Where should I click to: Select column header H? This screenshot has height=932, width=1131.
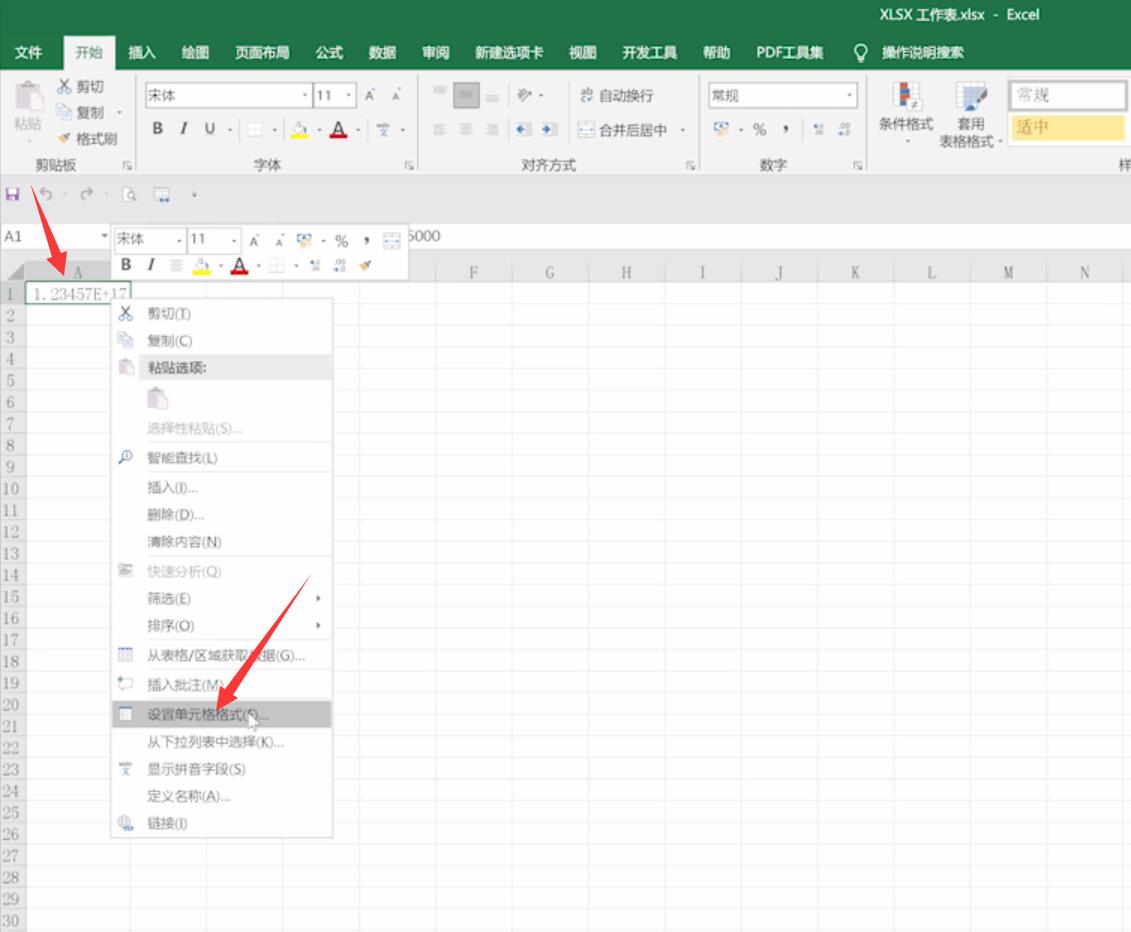tap(625, 273)
